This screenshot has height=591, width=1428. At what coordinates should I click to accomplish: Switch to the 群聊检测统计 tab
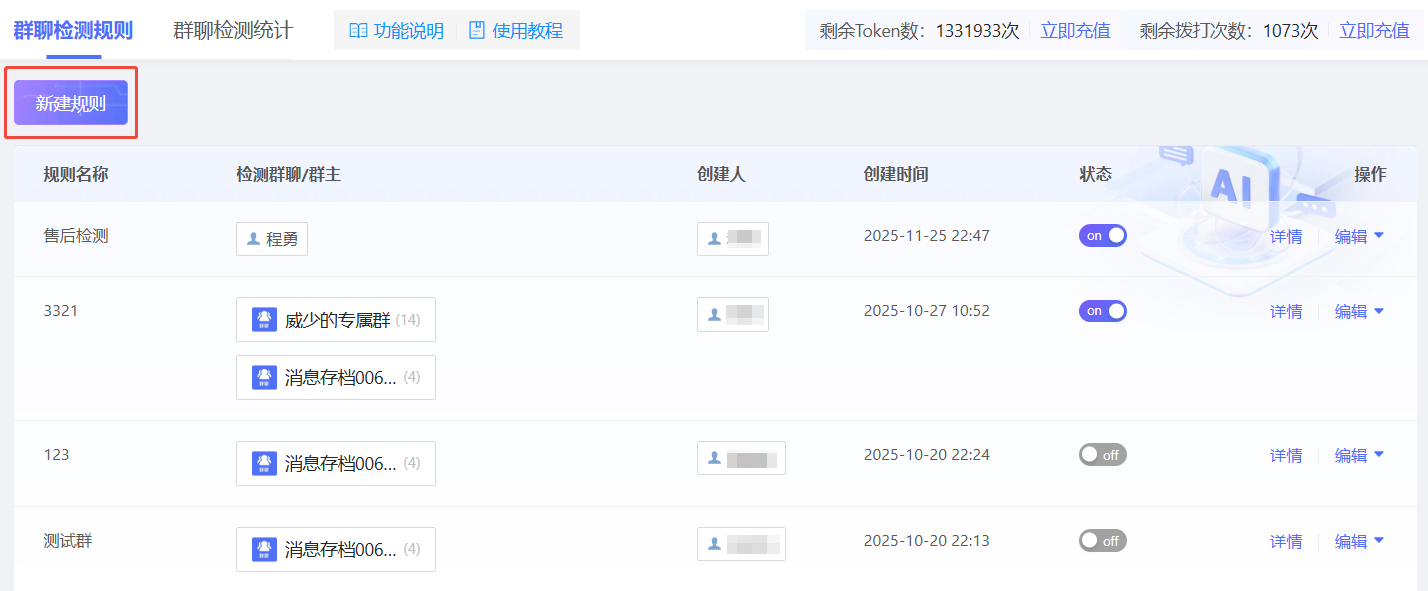[x=233, y=30]
